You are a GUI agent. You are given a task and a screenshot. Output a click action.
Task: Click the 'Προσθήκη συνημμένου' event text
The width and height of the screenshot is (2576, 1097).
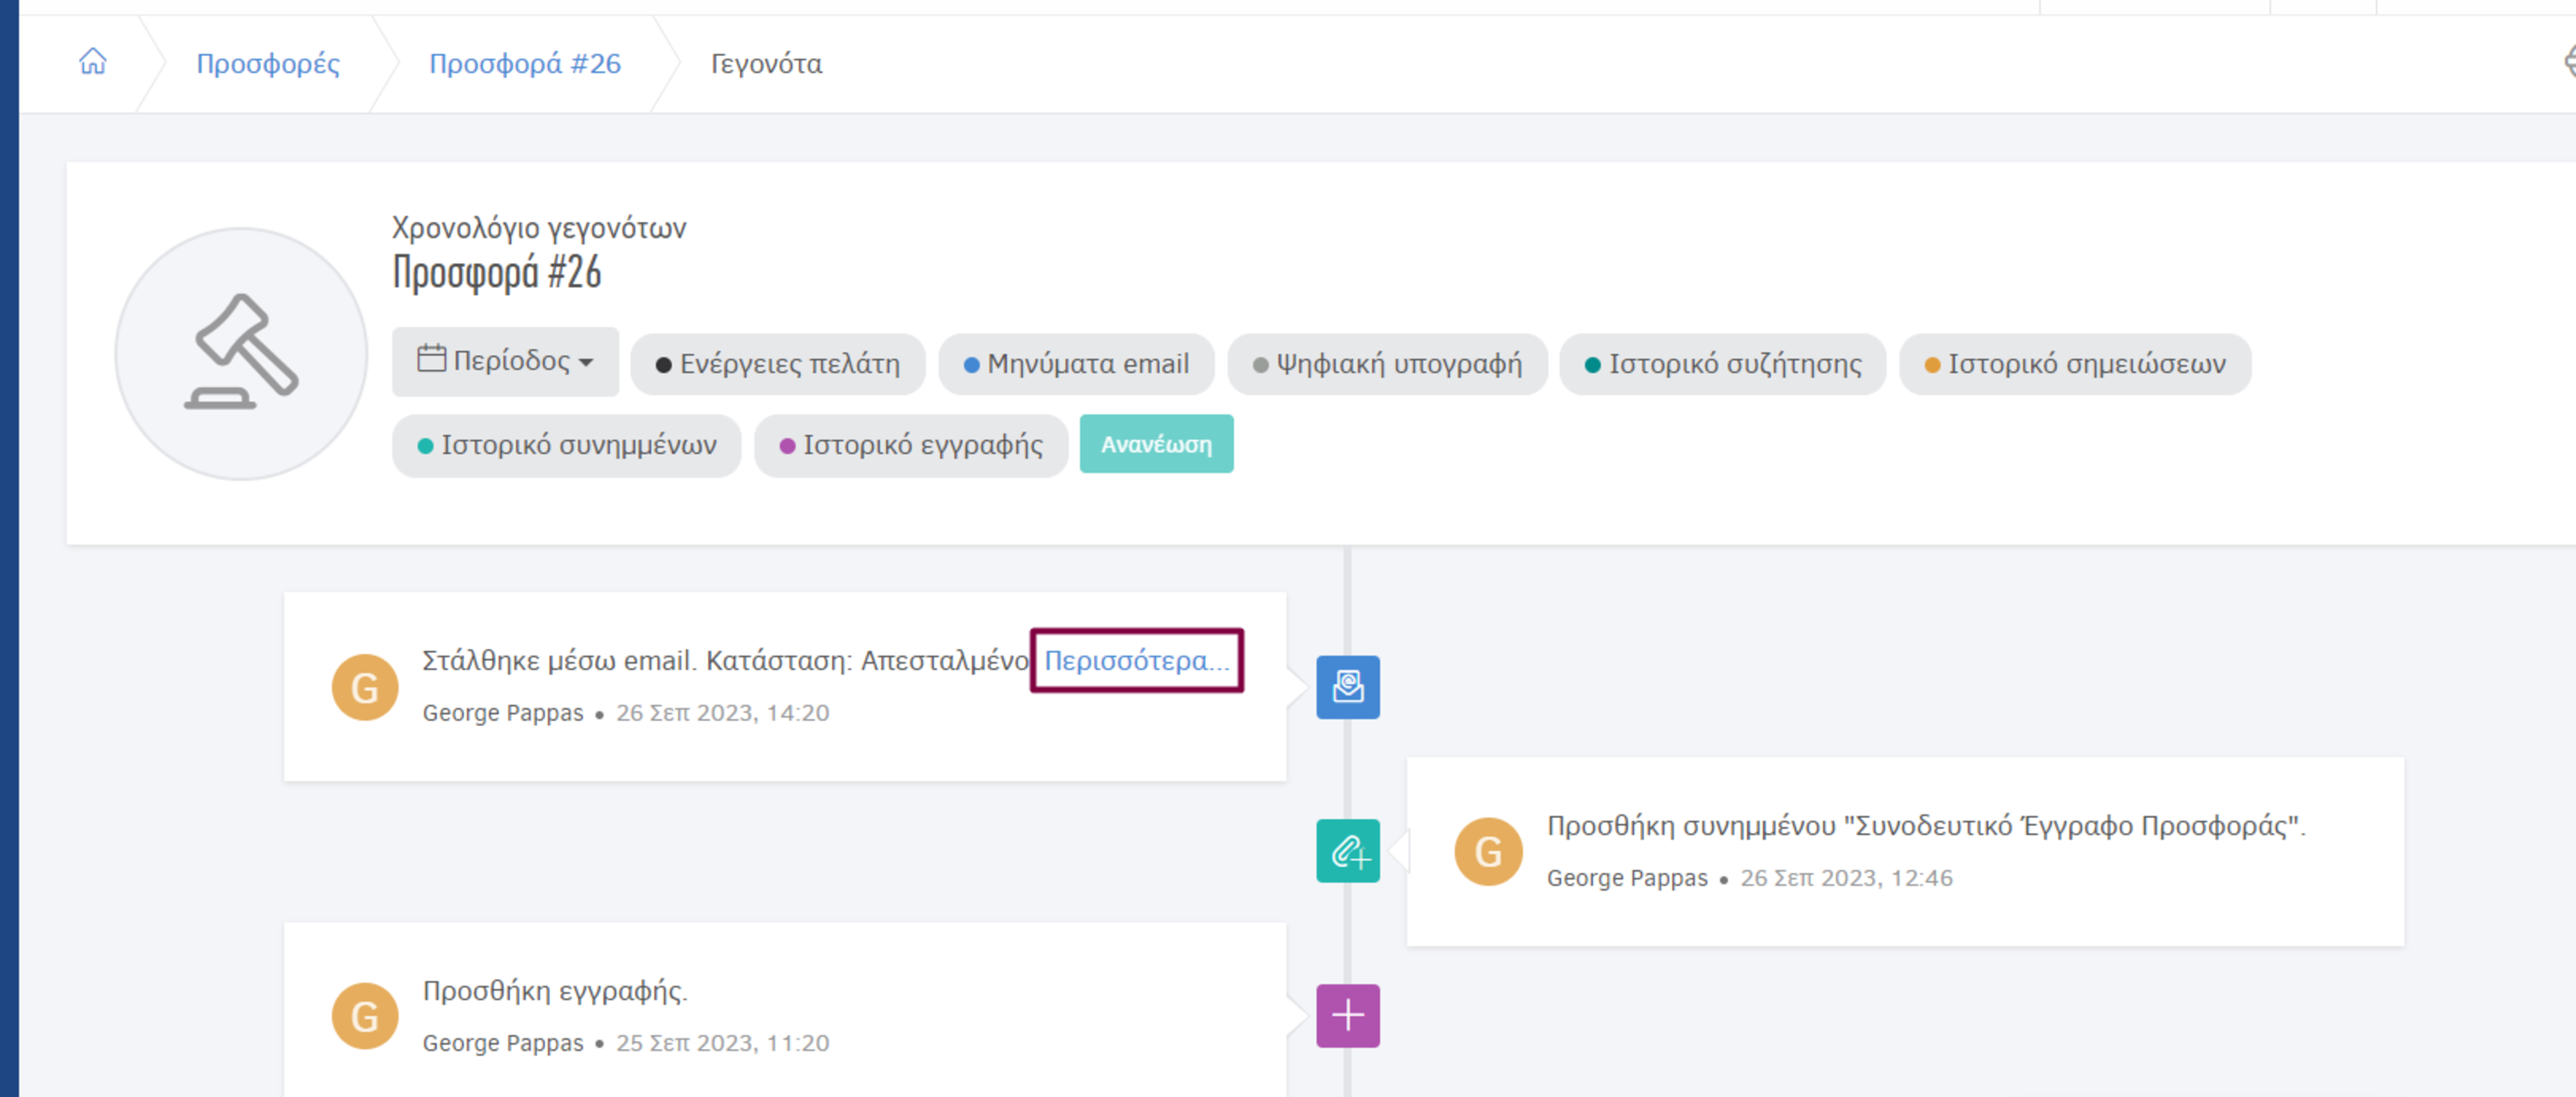point(1926,825)
